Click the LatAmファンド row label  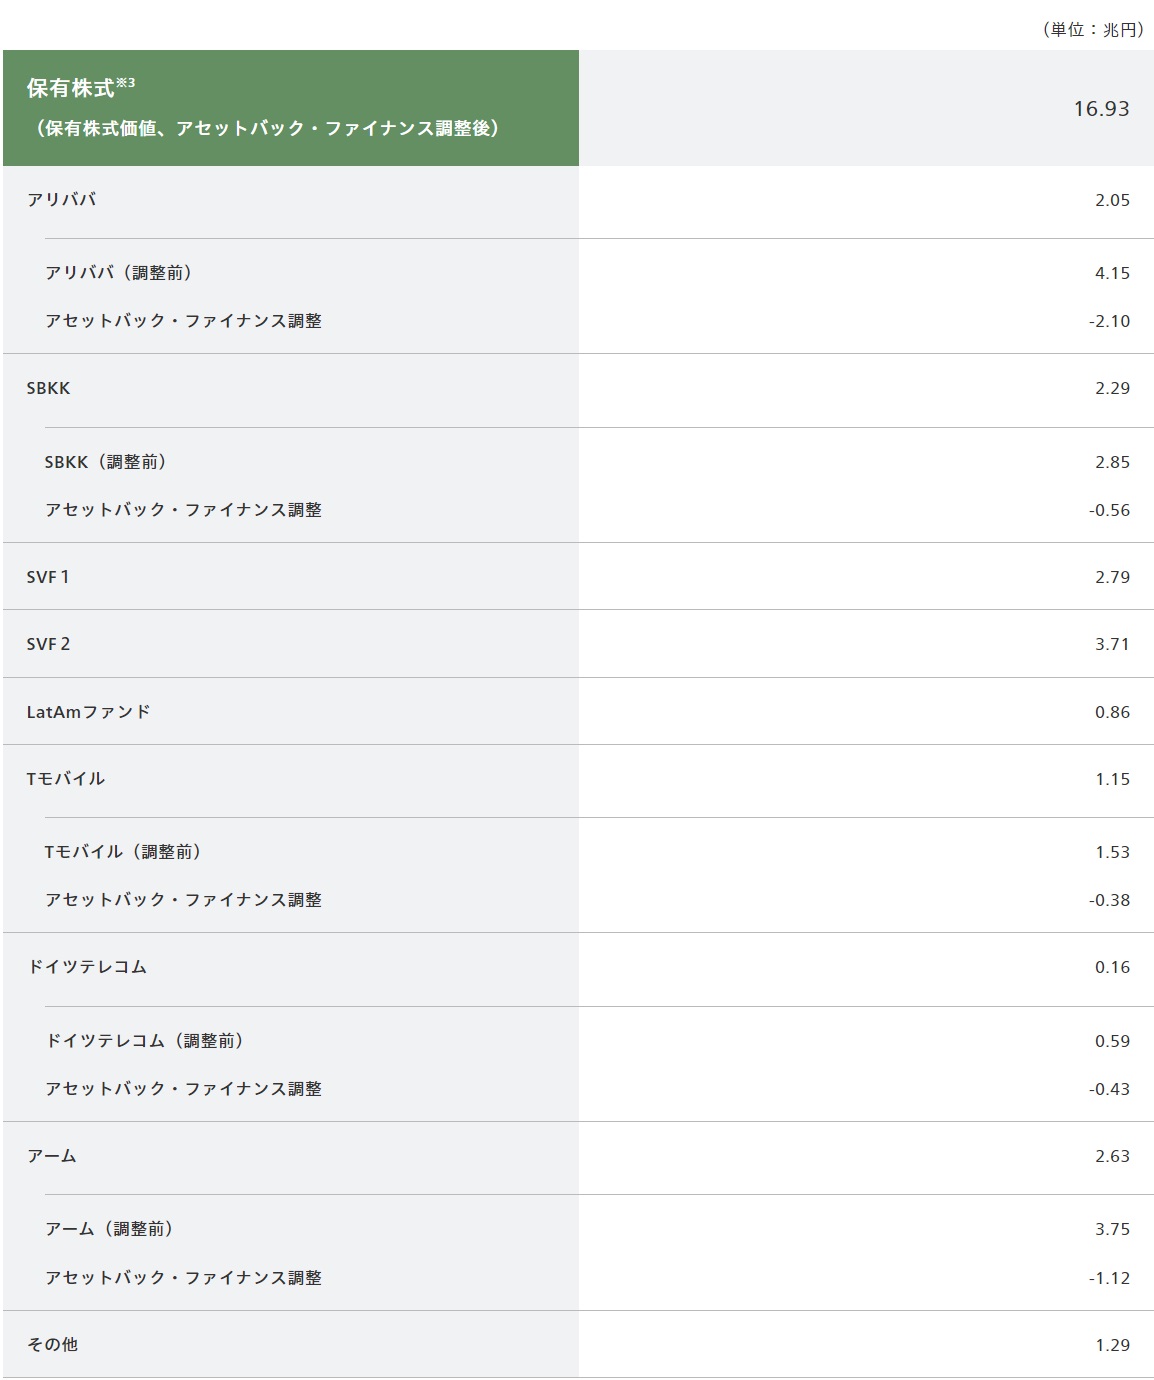click(88, 712)
